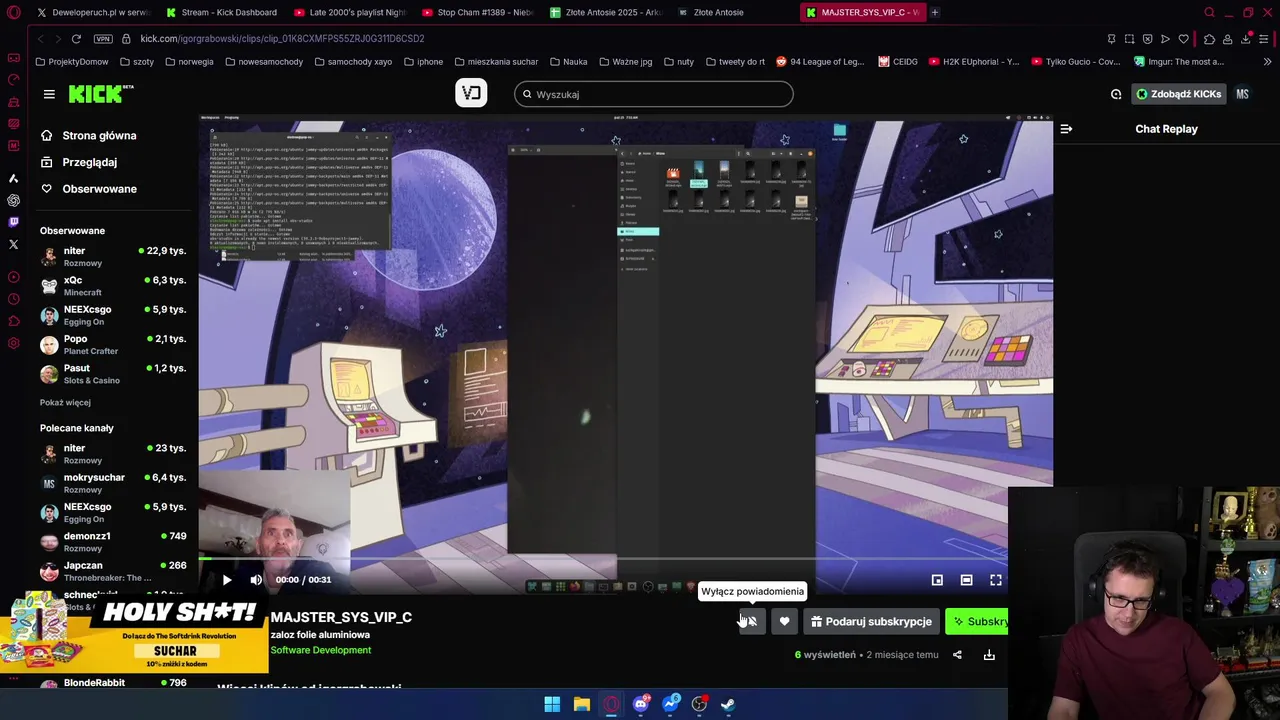This screenshot has width=1280, height=720.
Task: Open the CEIDG bookmark
Action: [x=898, y=61]
